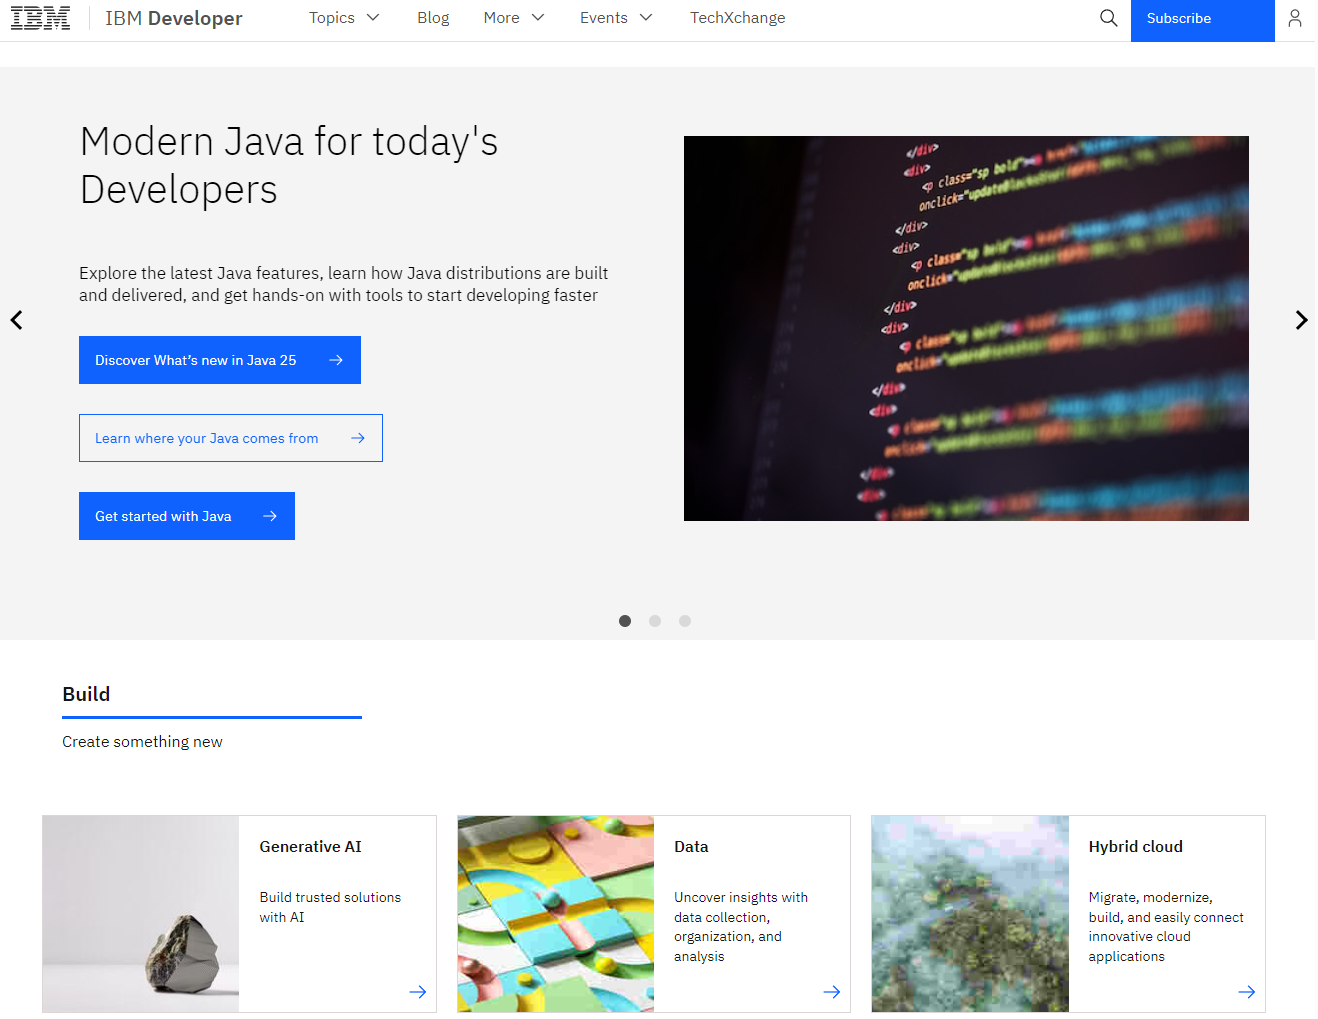Click arrow icon on Hybrid cloud card
This screenshot has width=1318, height=1019.
point(1246,992)
